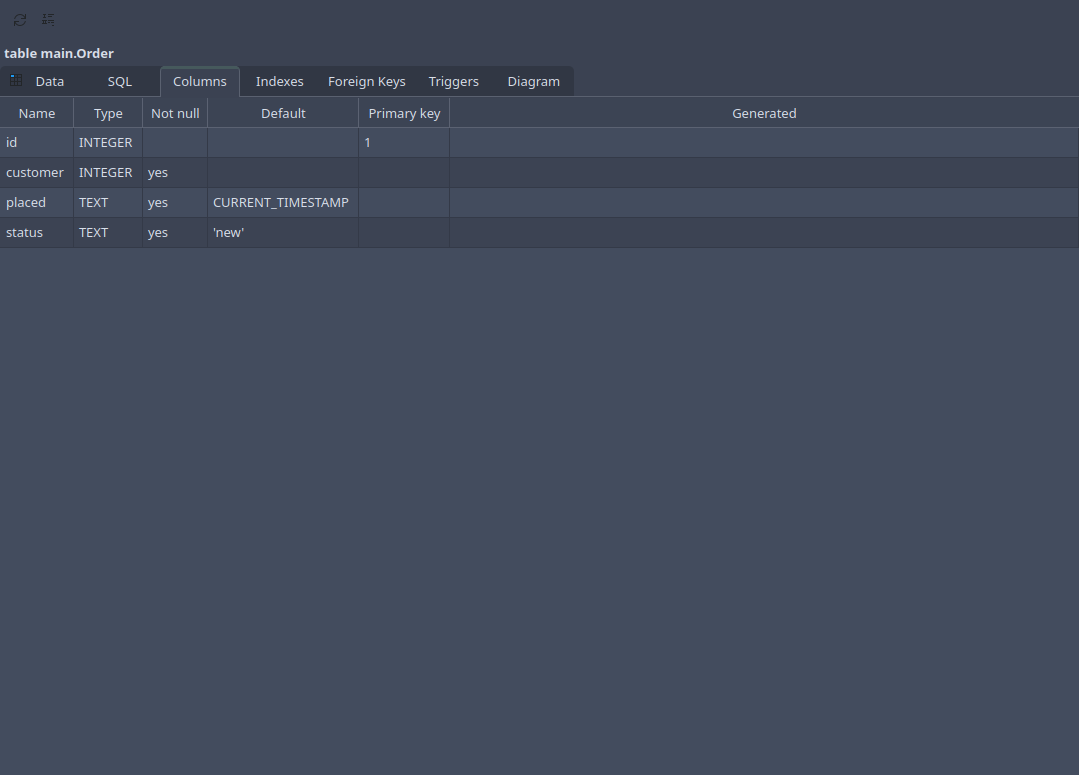Viewport: 1079px width, 775px height.
Task: Click the TEXT type of the status row
Action: pos(108,233)
